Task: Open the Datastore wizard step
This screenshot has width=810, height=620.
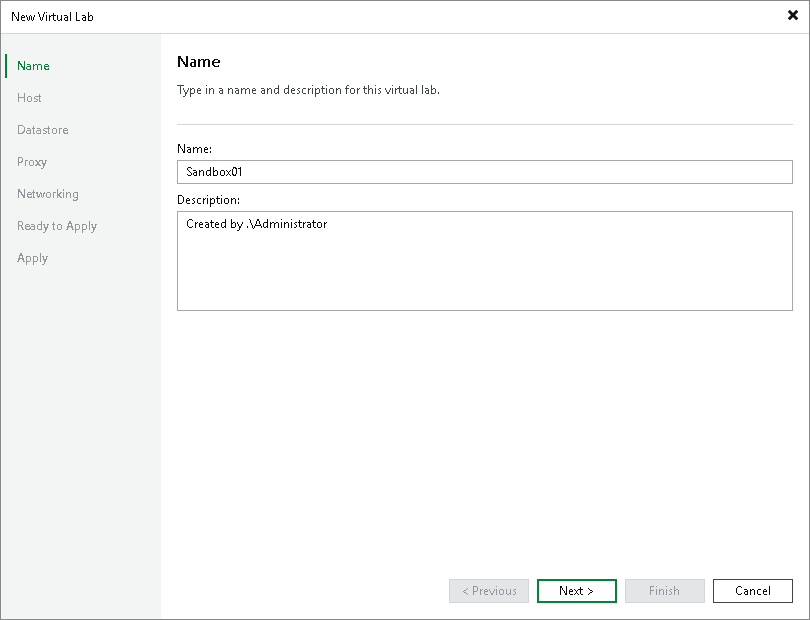Action: pyautogui.click(x=42, y=130)
